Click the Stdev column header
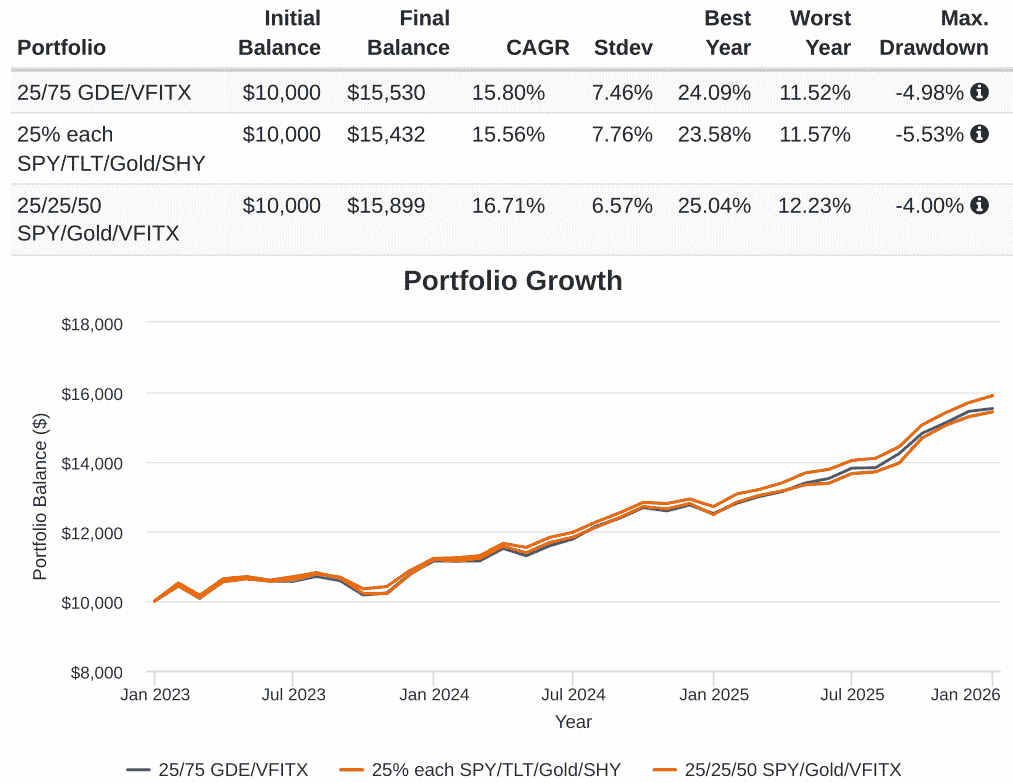Viewport: 1013px width, 783px height. pyautogui.click(x=623, y=47)
